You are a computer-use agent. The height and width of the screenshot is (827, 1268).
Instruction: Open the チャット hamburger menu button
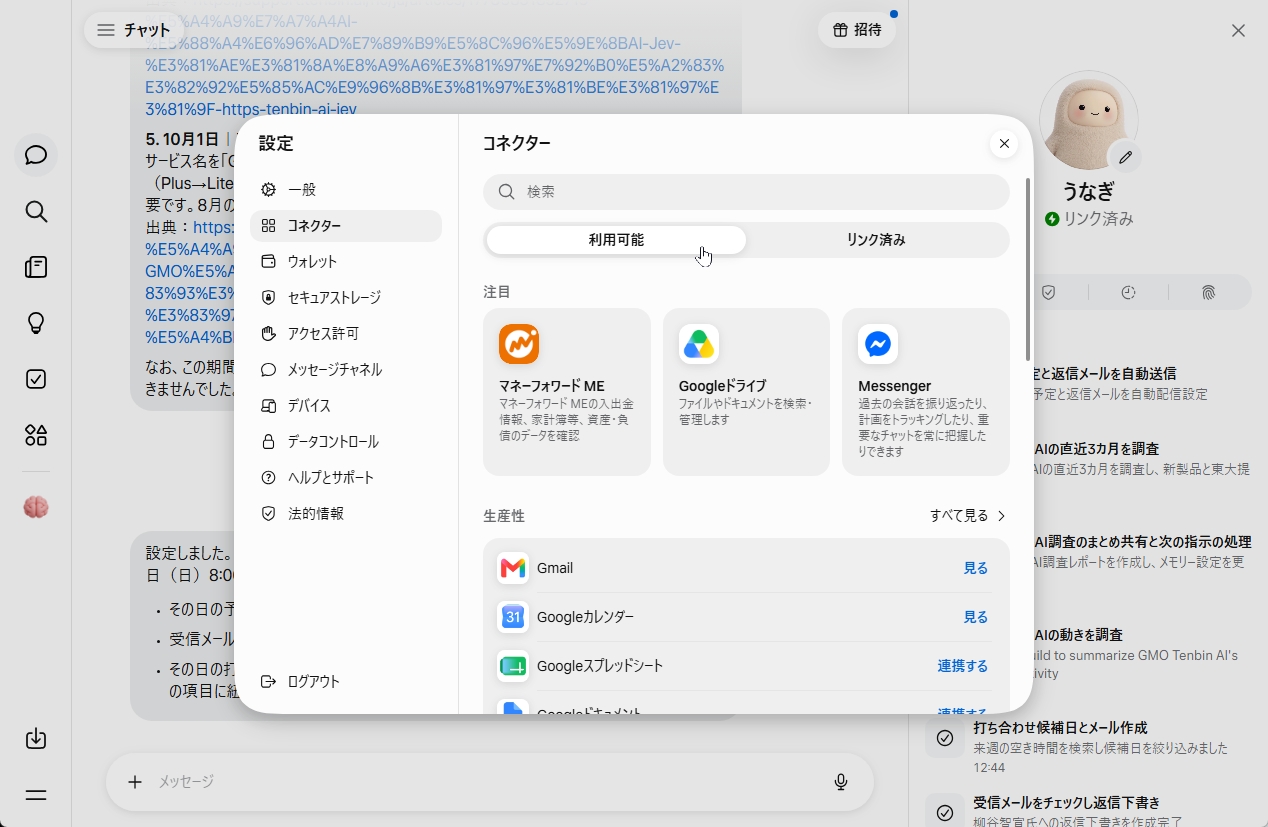click(x=133, y=30)
